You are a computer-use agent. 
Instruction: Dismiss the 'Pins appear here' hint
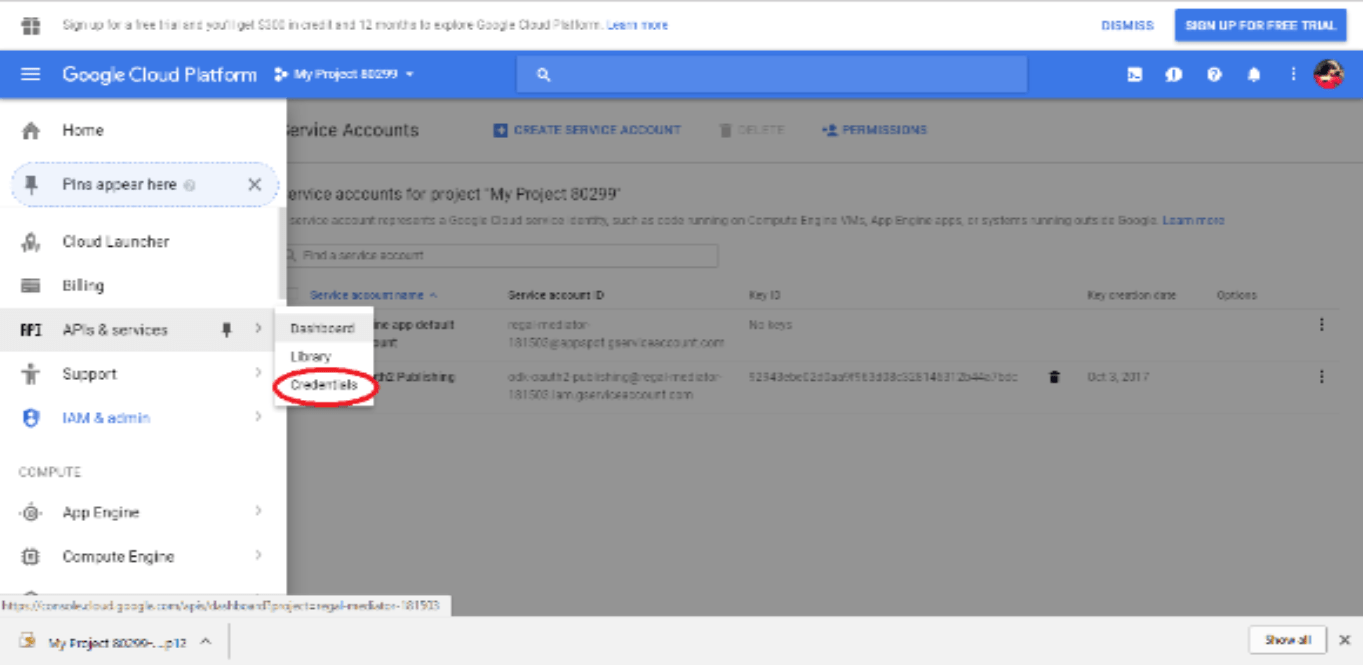click(x=254, y=185)
